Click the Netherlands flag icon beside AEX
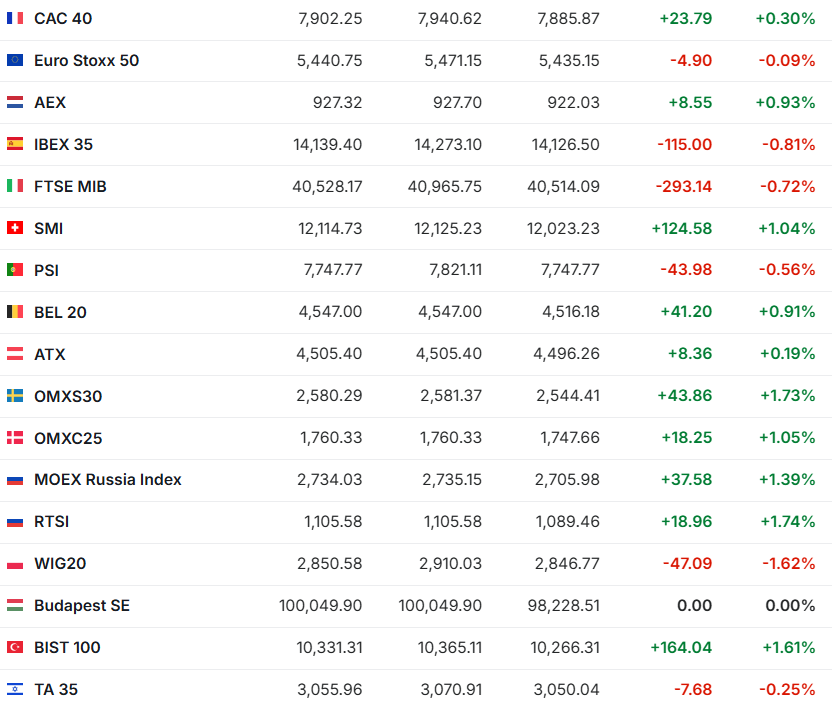 click(x=15, y=102)
